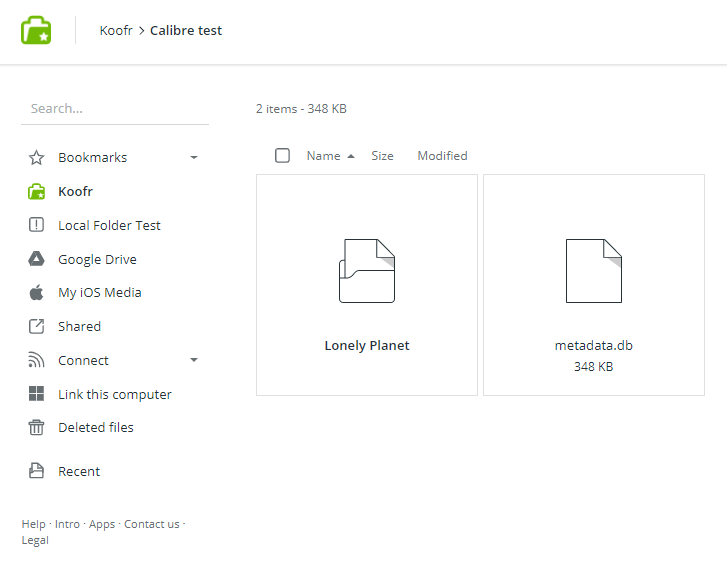727x569 pixels.
Task: Open the Shared icon in sidebar
Action: pos(37,326)
